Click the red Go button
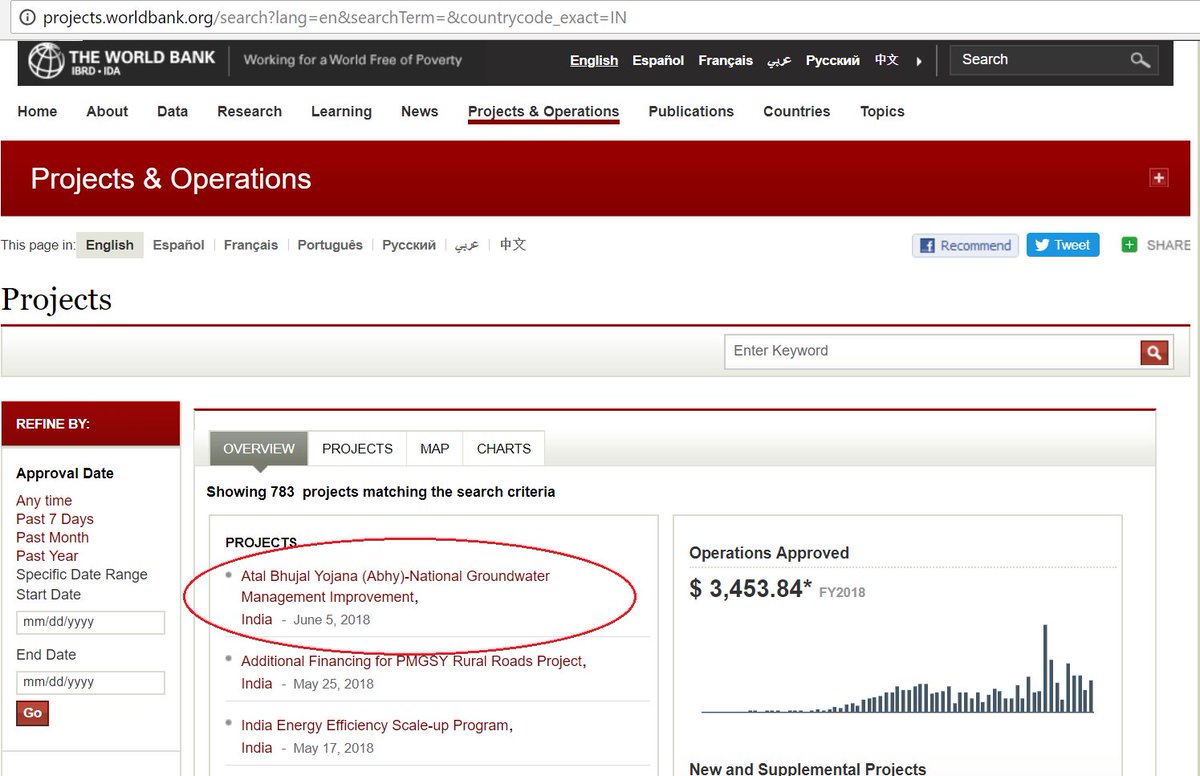The width and height of the screenshot is (1200, 776). 32,713
